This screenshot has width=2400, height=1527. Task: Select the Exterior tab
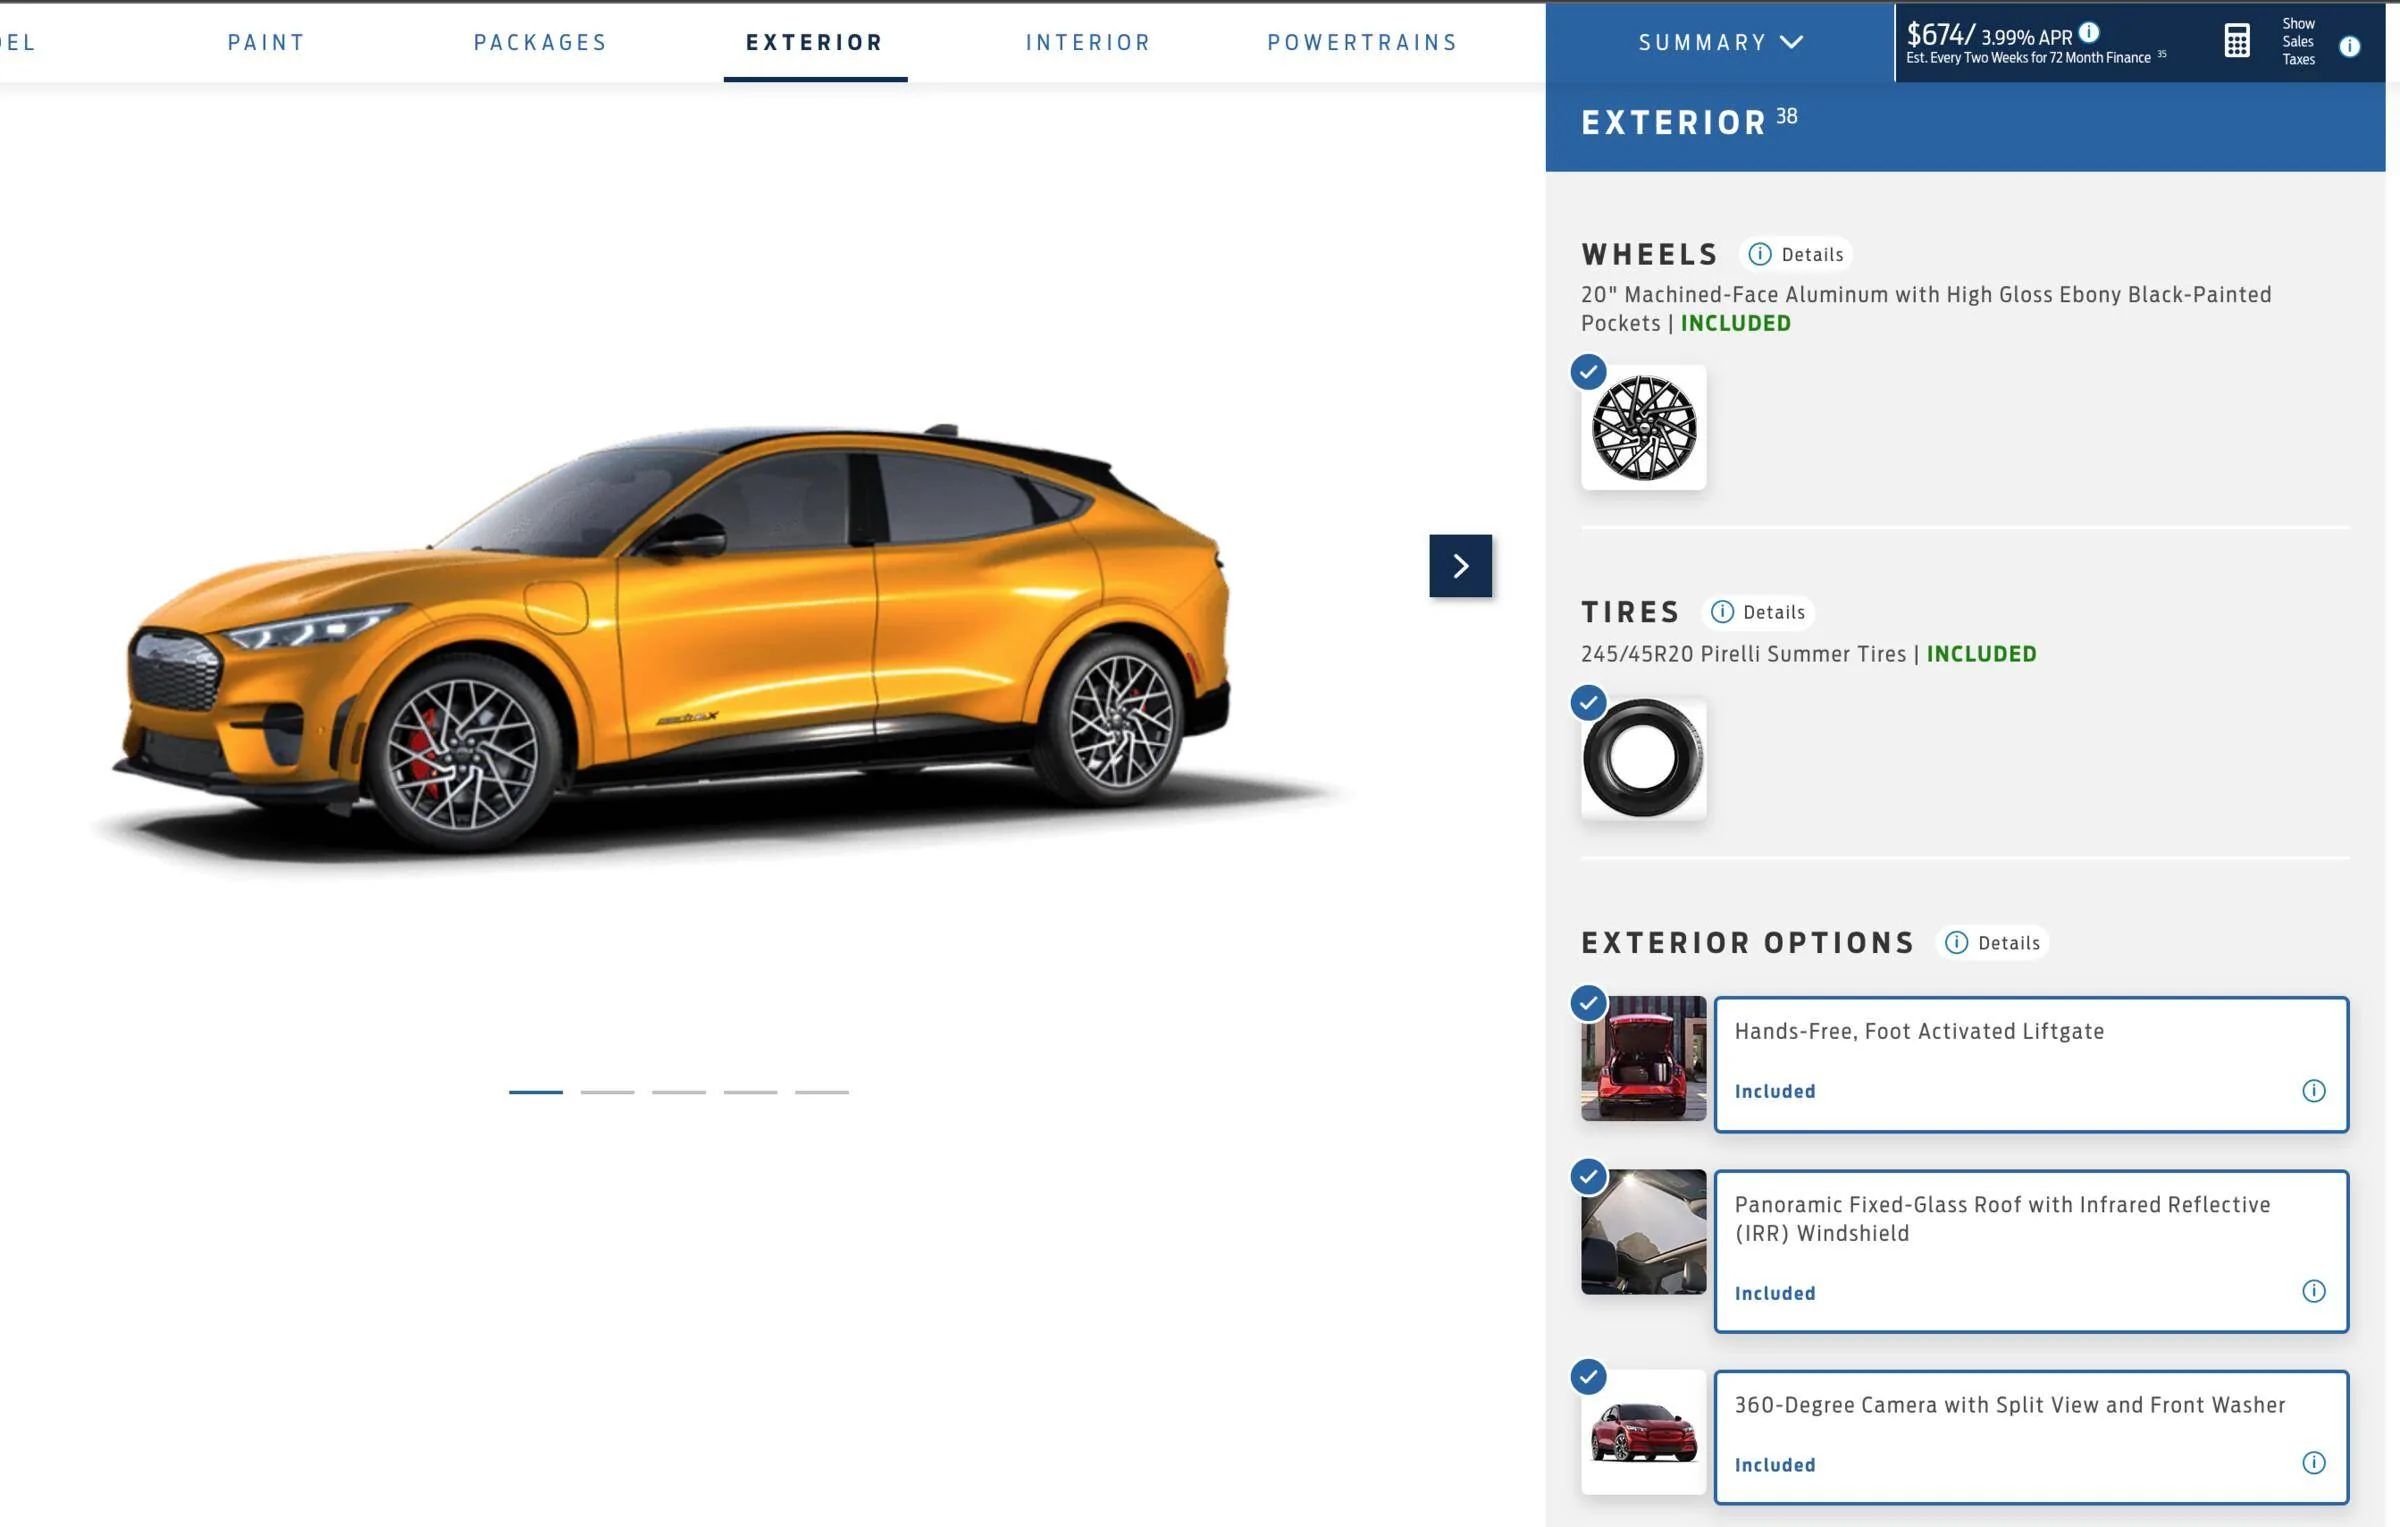click(x=815, y=42)
